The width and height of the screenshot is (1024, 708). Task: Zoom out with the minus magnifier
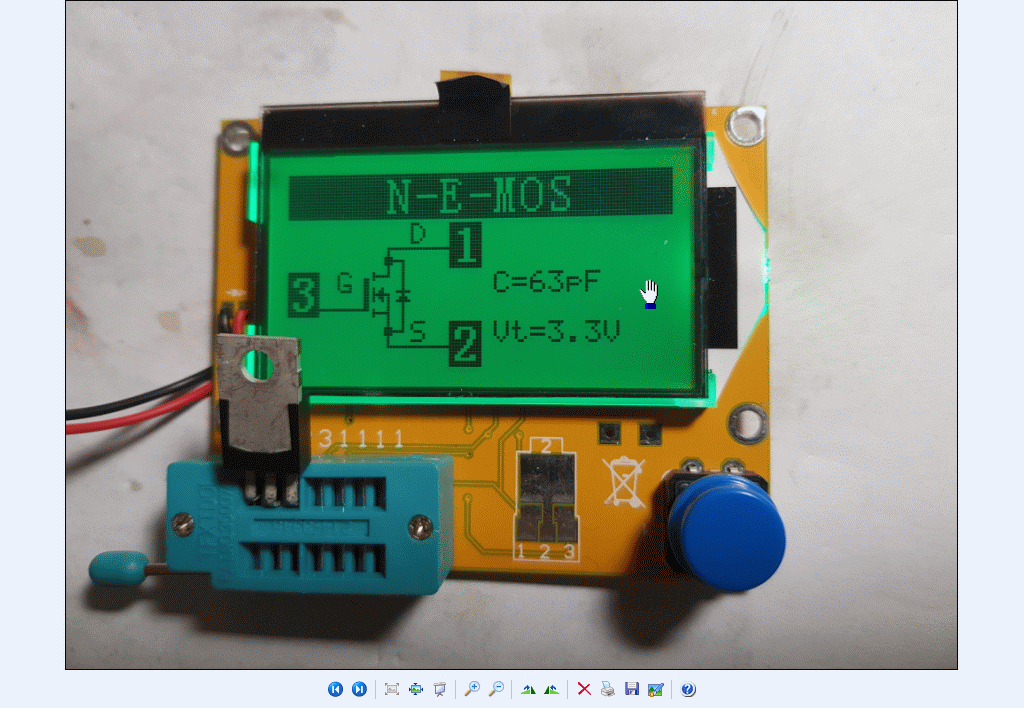pos(495,689)
